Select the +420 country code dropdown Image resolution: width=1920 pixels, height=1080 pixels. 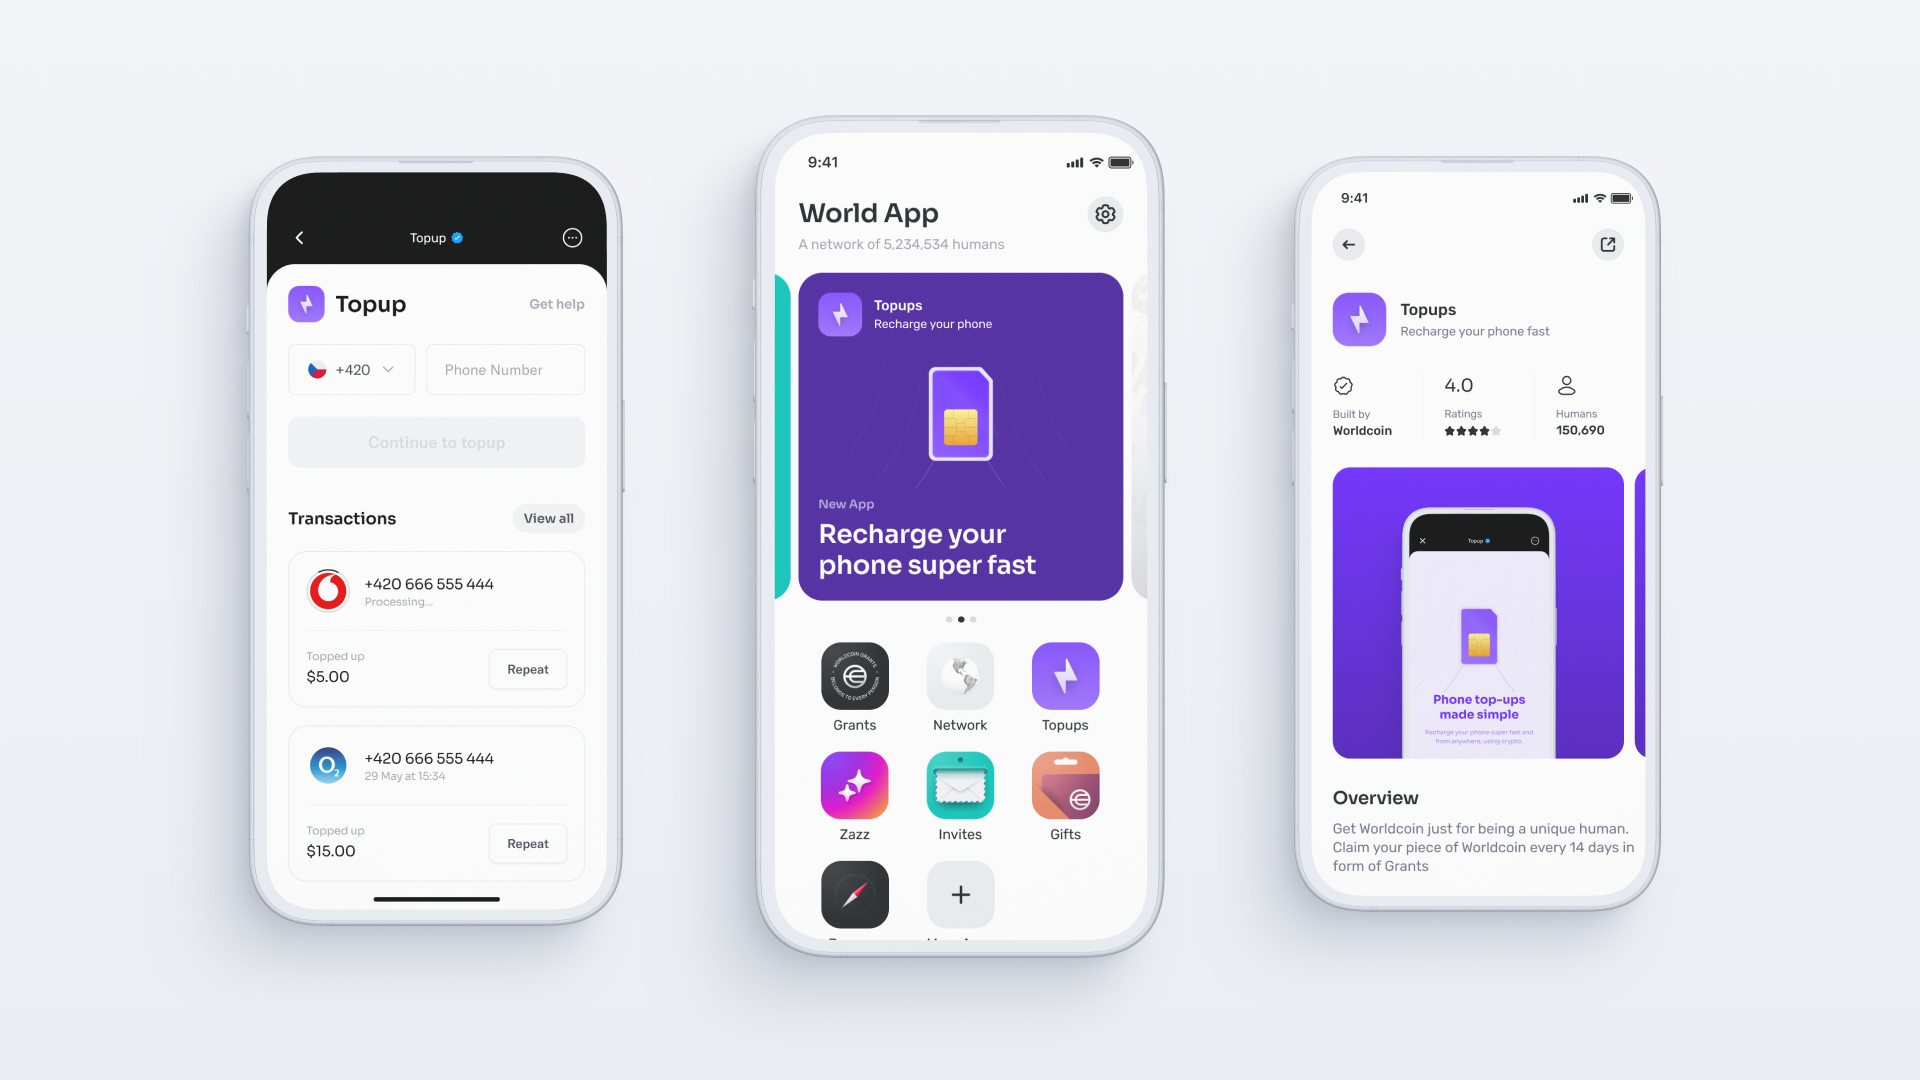tap(349, 369)
